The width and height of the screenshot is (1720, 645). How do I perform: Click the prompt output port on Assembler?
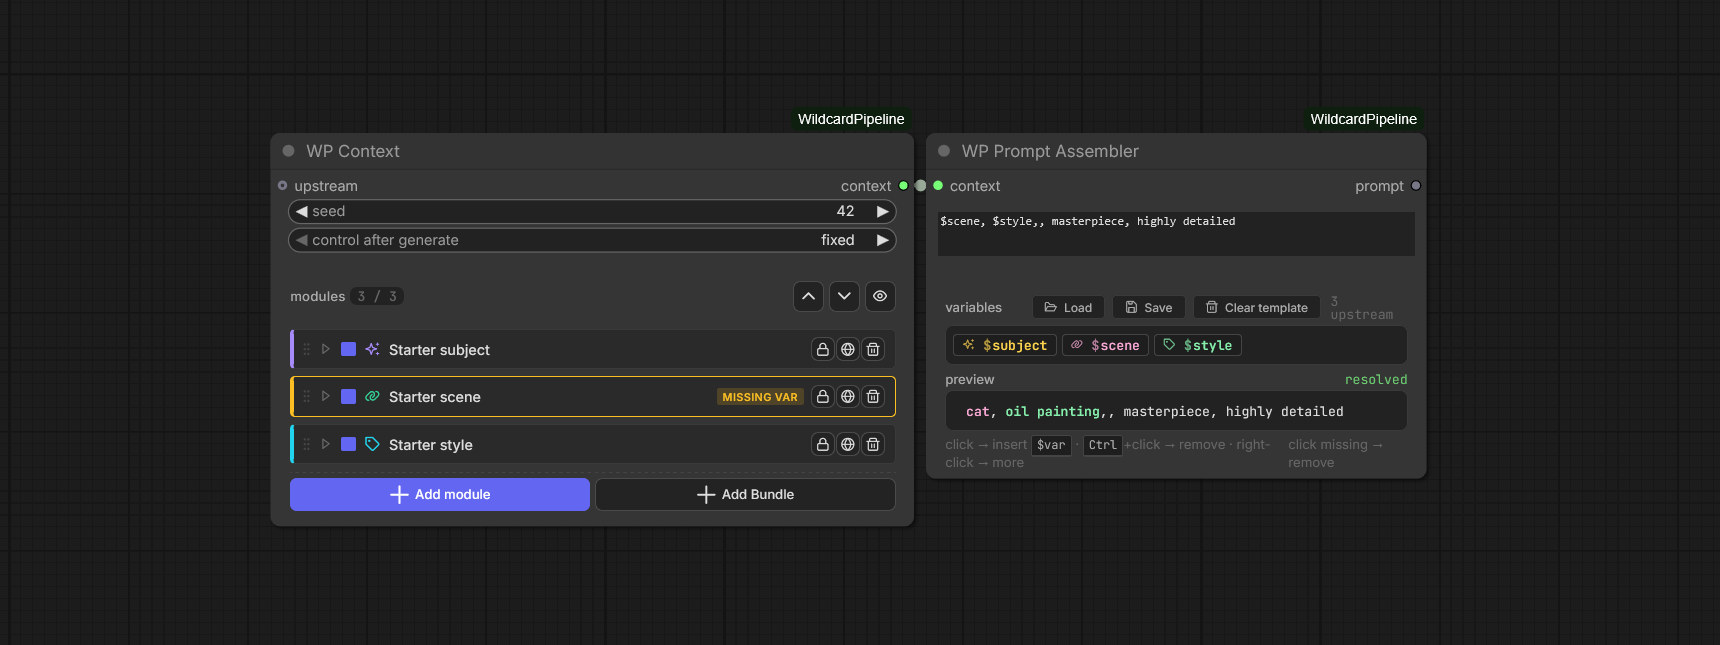(1416, 186)
